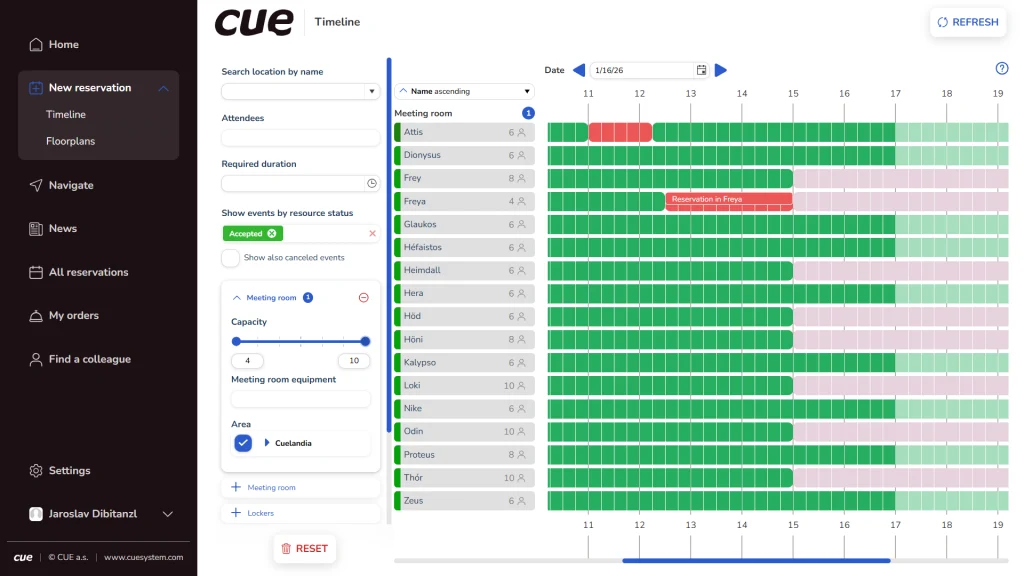Uncheck the Cuelandia area checkbox
1024x576 pixels.
tap(243, 442)
